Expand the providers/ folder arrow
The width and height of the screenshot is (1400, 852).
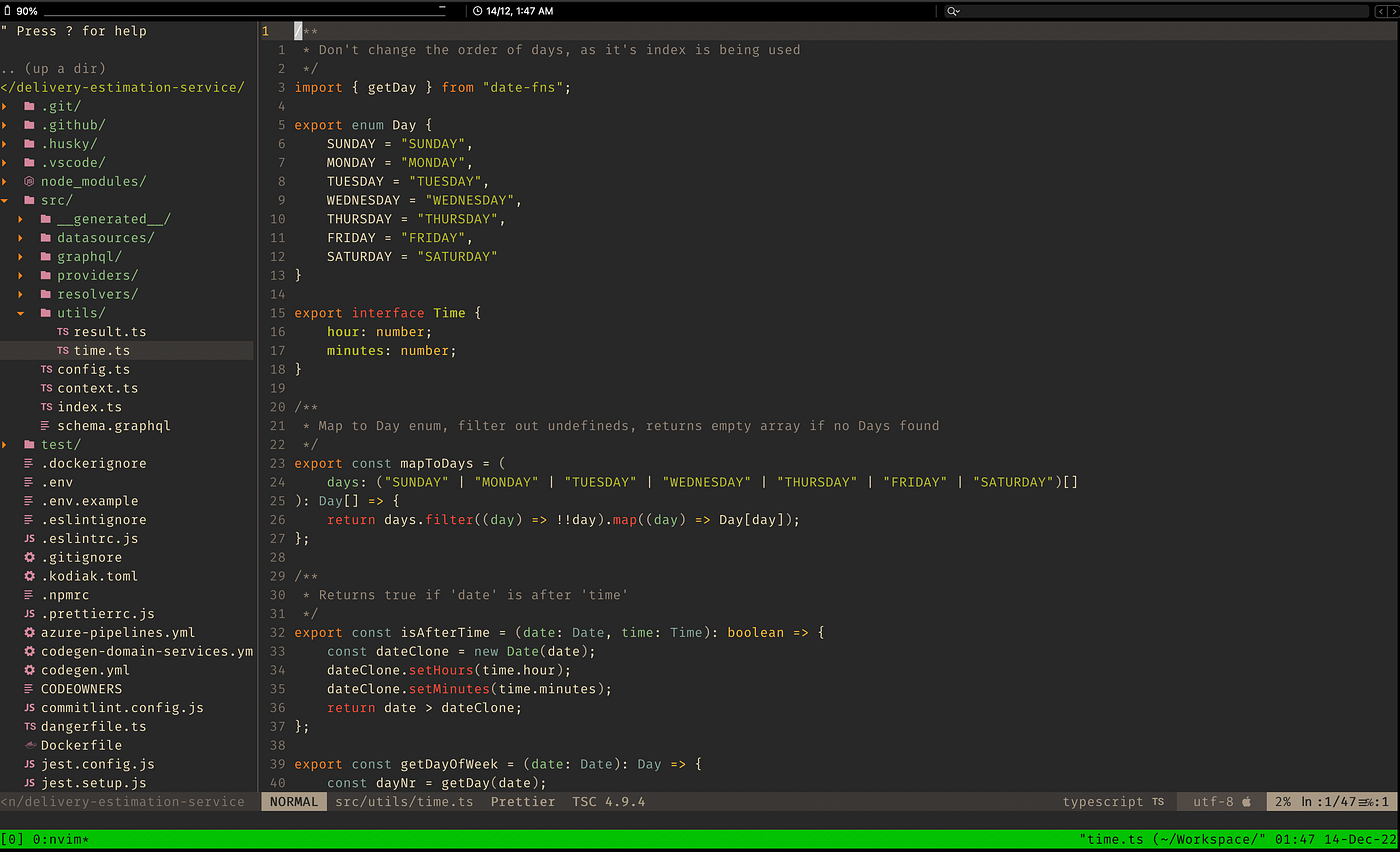click(x=21, y=275)
